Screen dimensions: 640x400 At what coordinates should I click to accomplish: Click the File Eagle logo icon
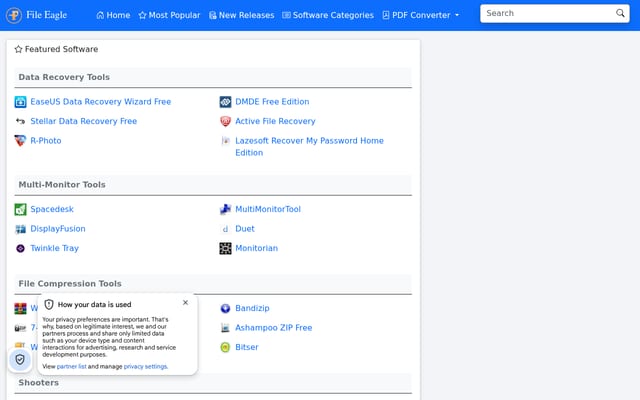pos(14,16)
